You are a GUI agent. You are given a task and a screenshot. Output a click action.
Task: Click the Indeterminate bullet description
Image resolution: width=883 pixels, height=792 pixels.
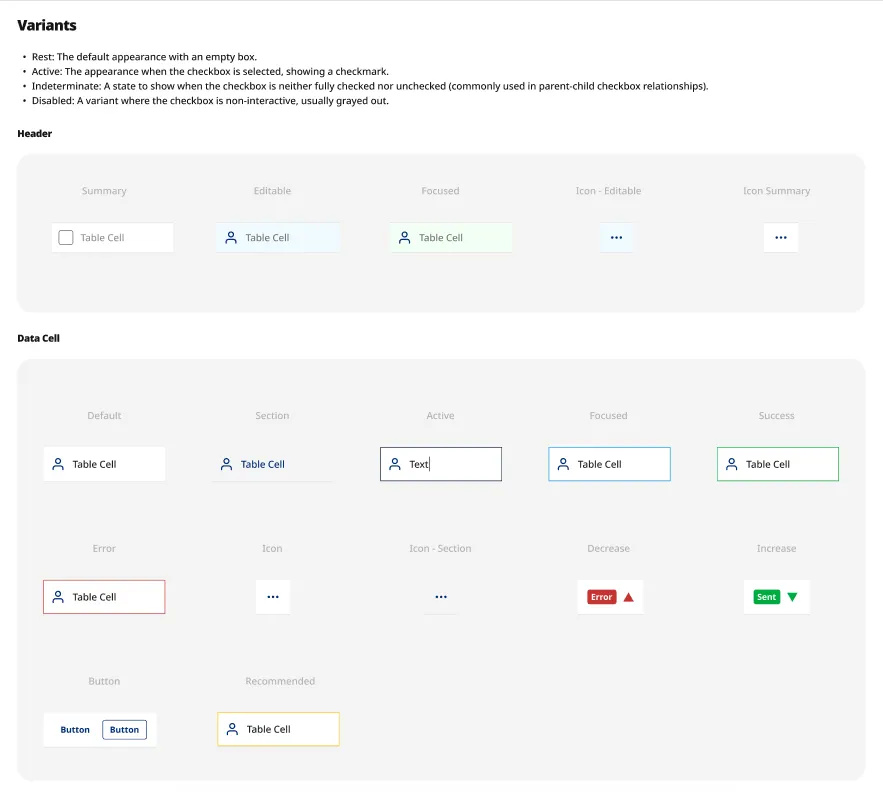tap(370, 86)
